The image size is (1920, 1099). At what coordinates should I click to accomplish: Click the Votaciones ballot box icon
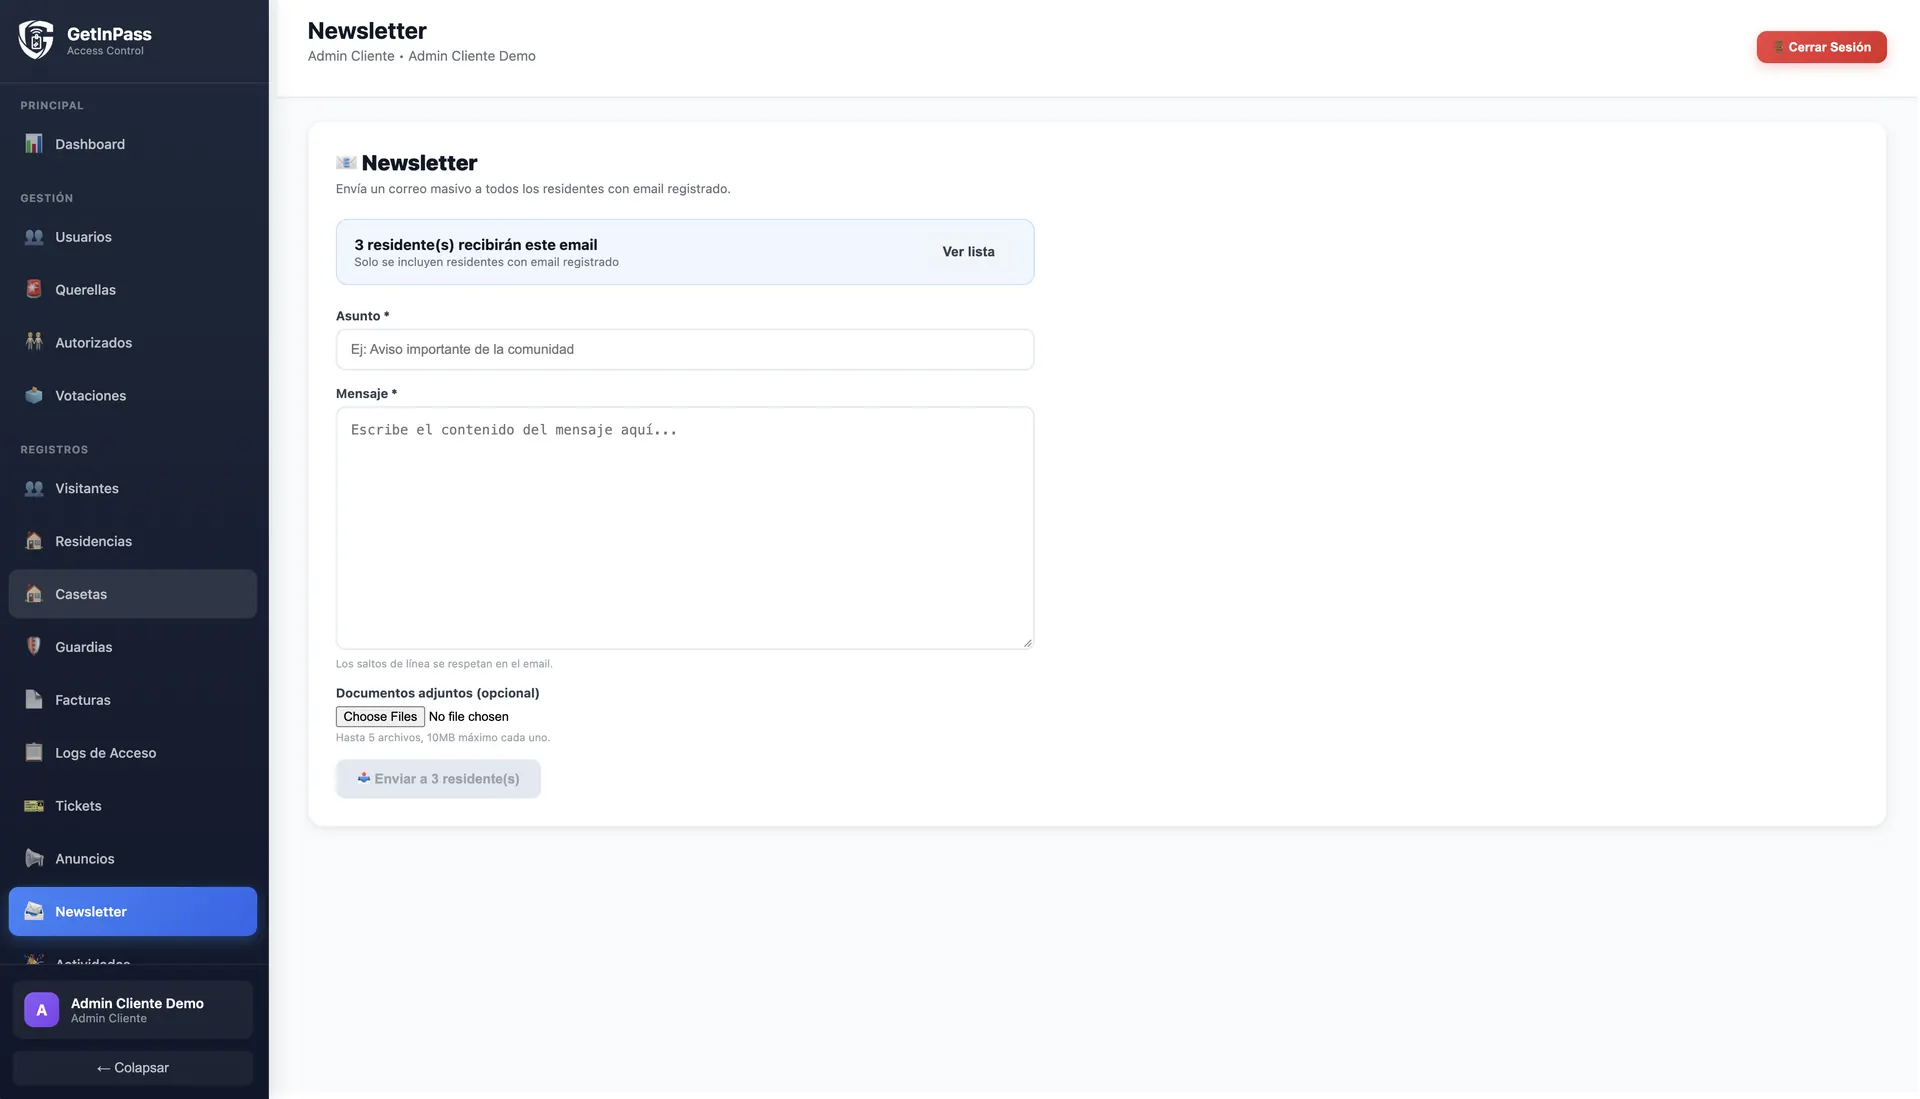(x=34, y=395)
